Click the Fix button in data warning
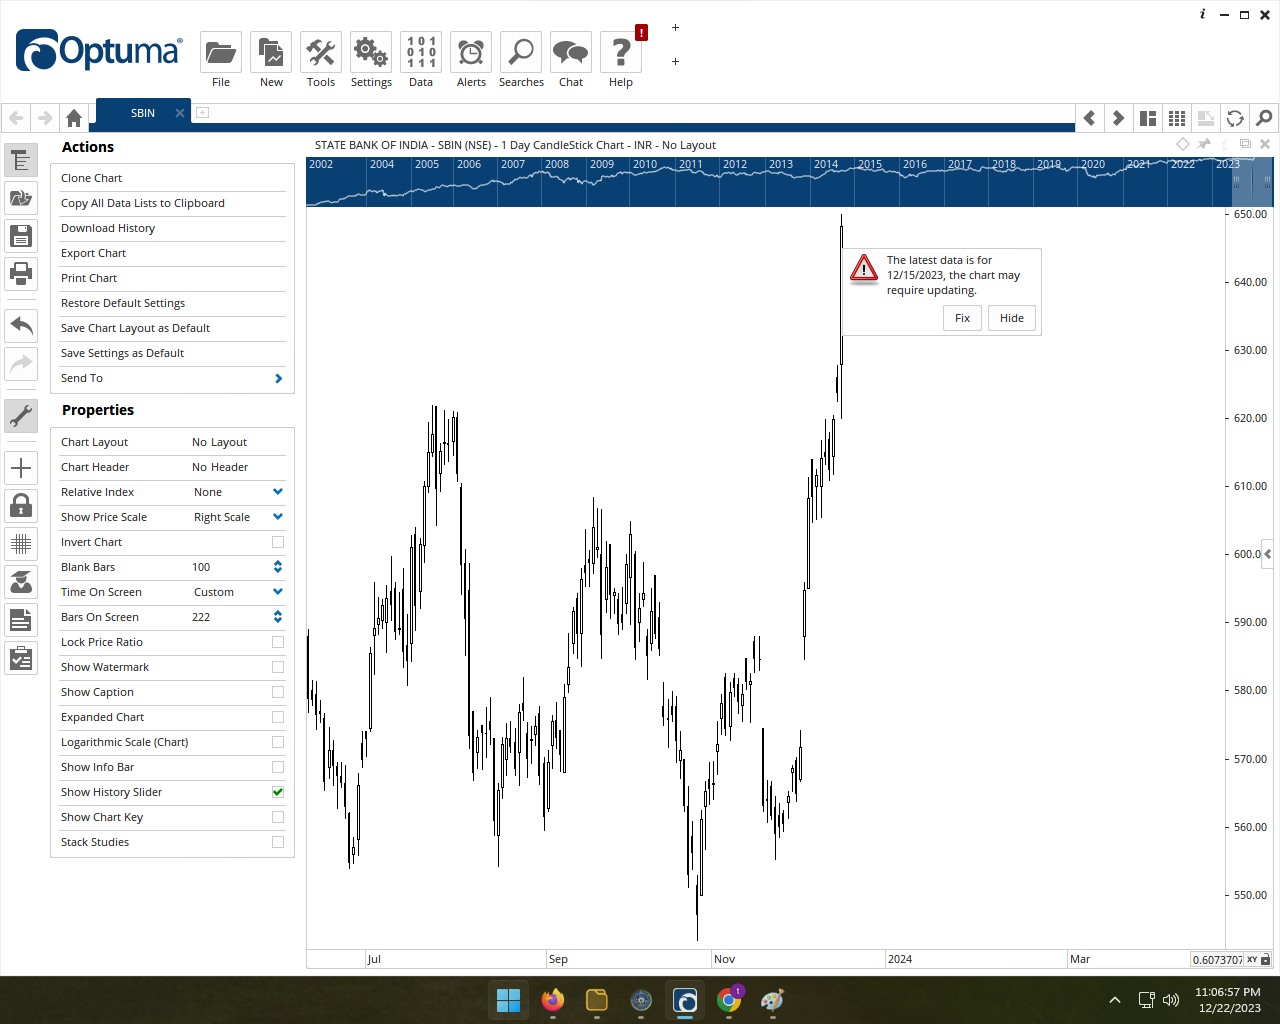The image size is (1280, 1024). coord(962,318)
